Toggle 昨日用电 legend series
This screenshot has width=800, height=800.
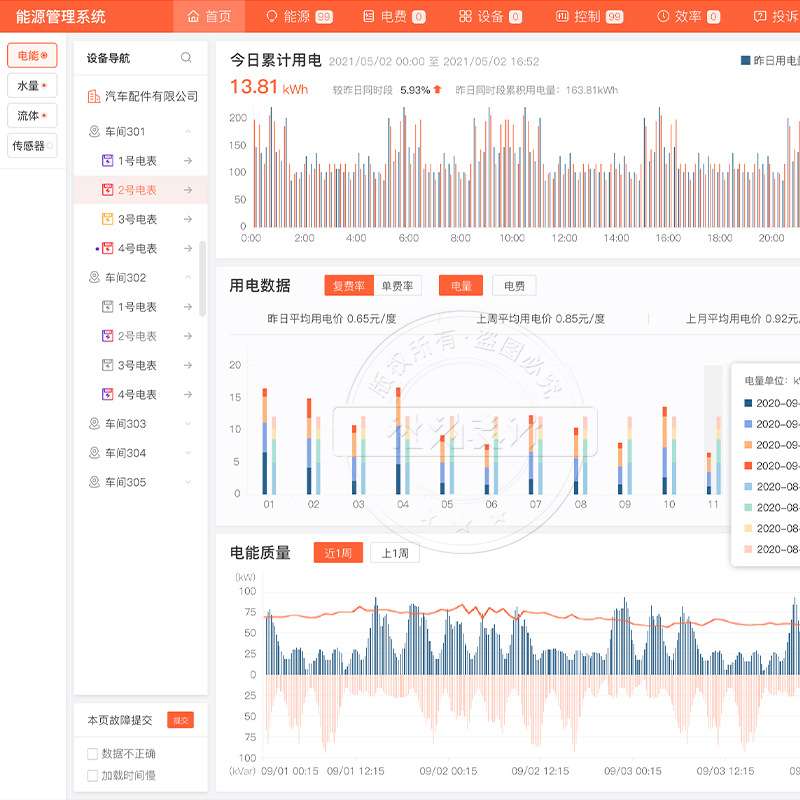(770, 60)
